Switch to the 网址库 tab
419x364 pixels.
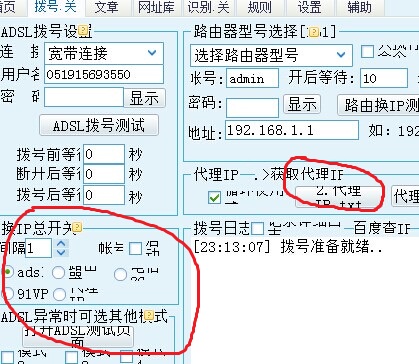tap(156, 8)
